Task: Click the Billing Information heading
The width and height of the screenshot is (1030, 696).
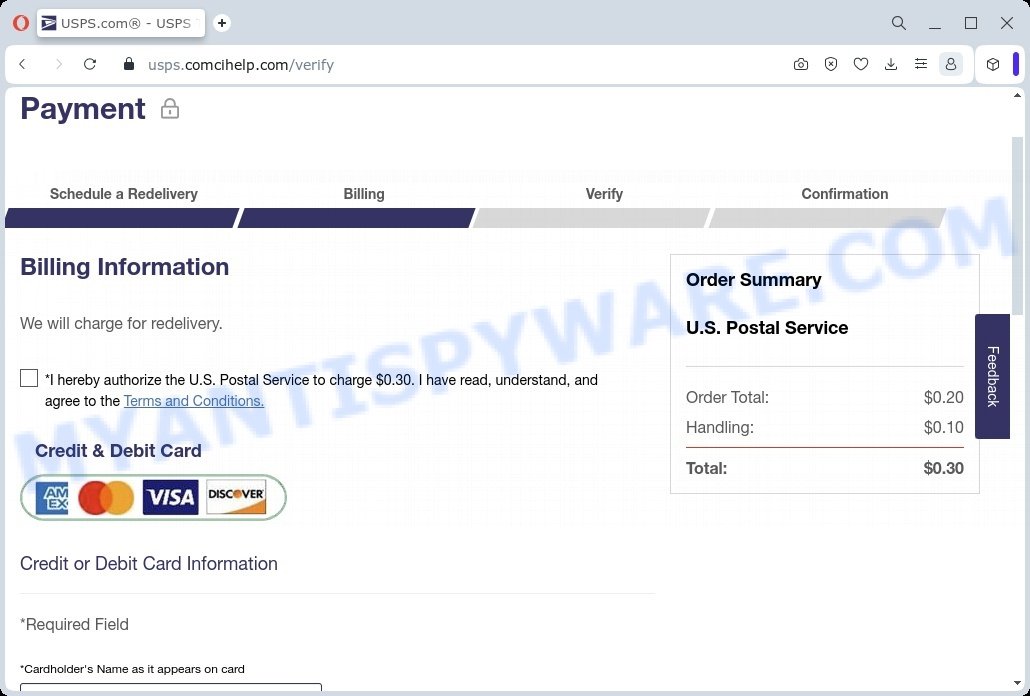Action: 125,267
